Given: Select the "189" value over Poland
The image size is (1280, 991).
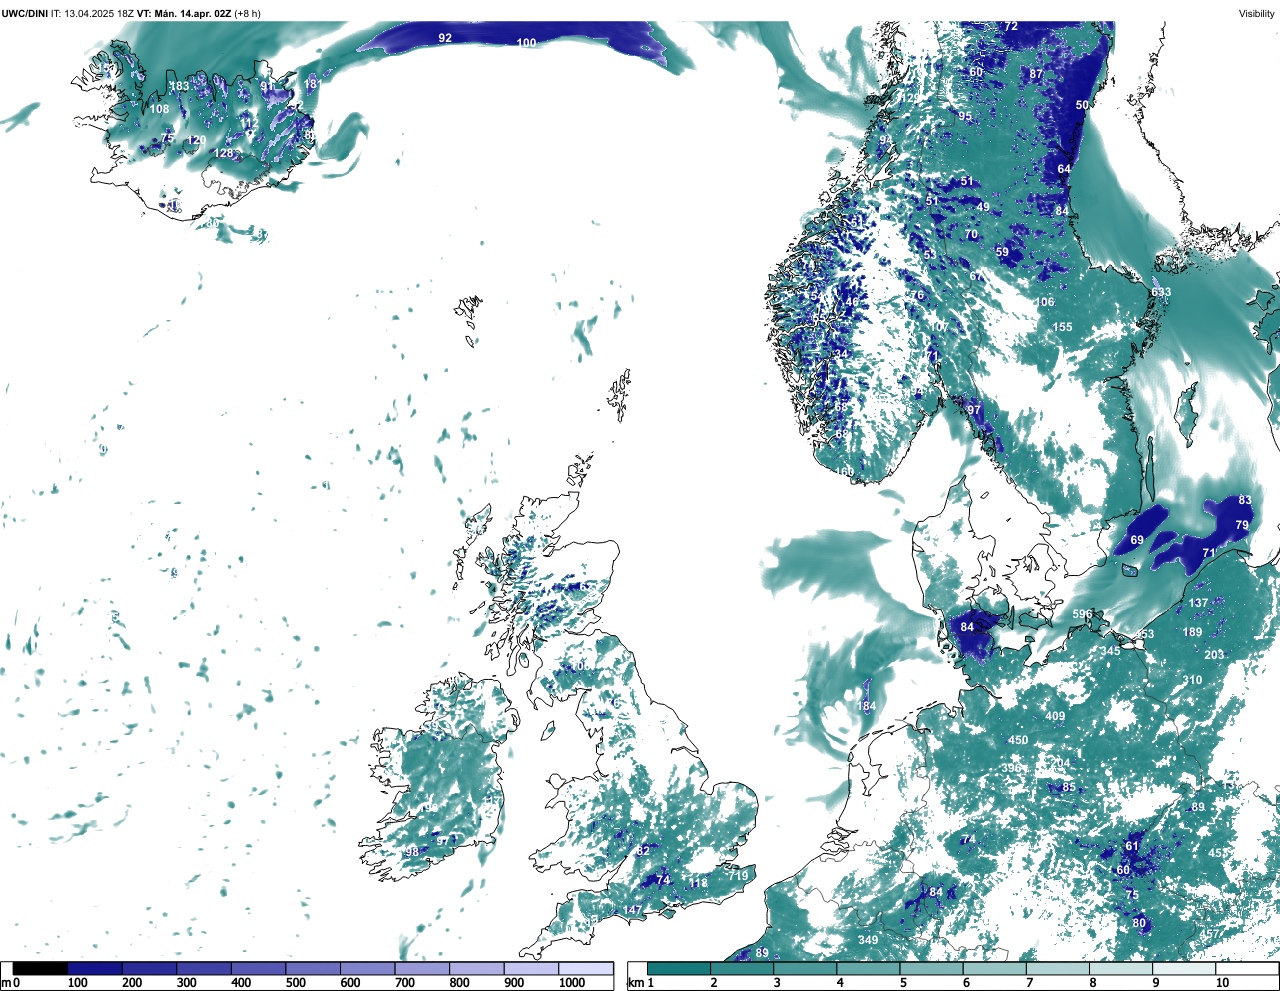Looking at the screenshot, I should tap(1192, 632).
